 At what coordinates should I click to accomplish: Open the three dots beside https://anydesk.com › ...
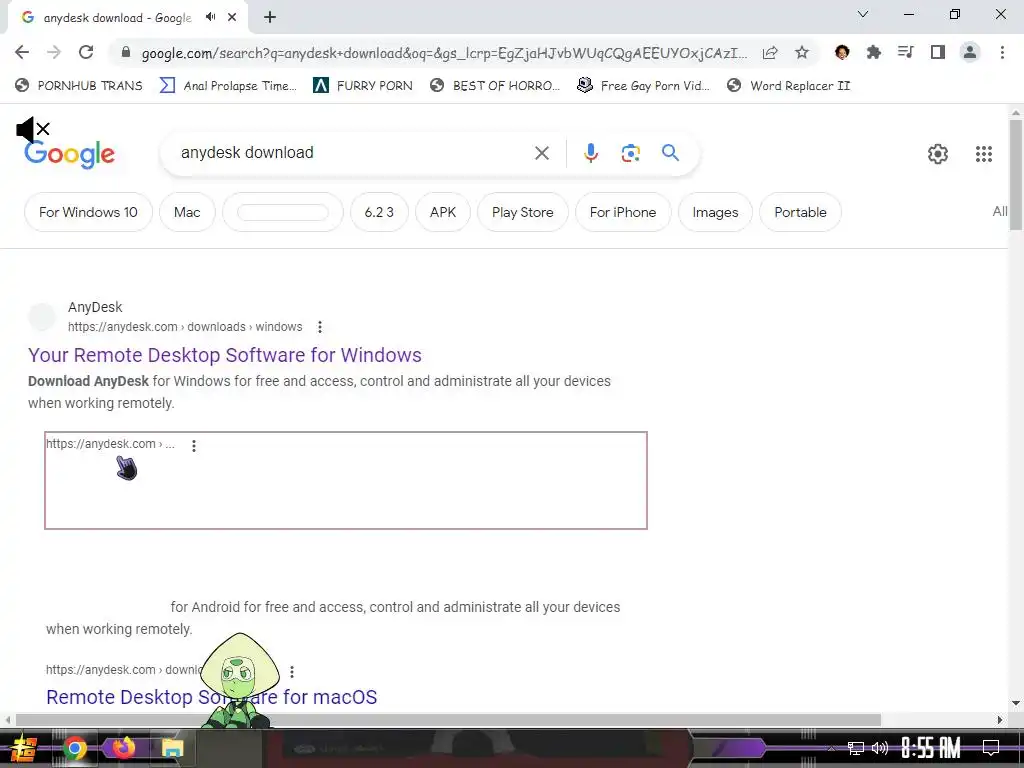tap(193, 445)
